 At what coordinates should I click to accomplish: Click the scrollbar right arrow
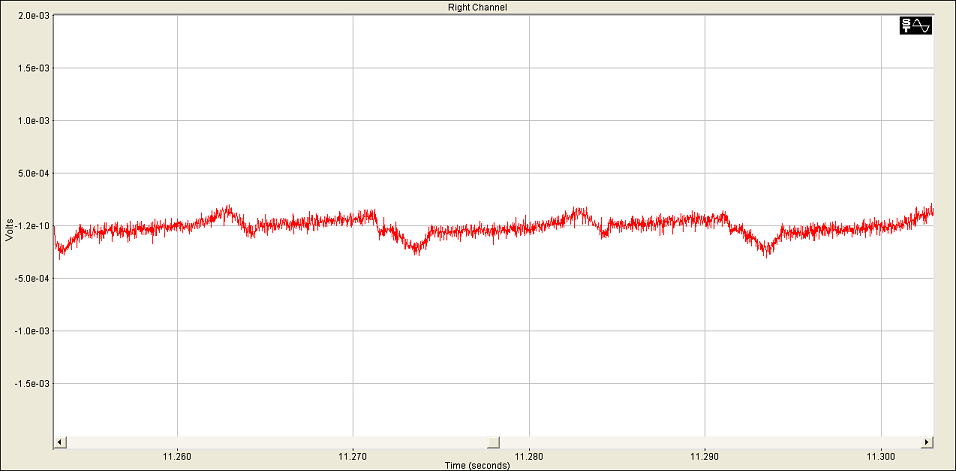[x=927, y=442]
